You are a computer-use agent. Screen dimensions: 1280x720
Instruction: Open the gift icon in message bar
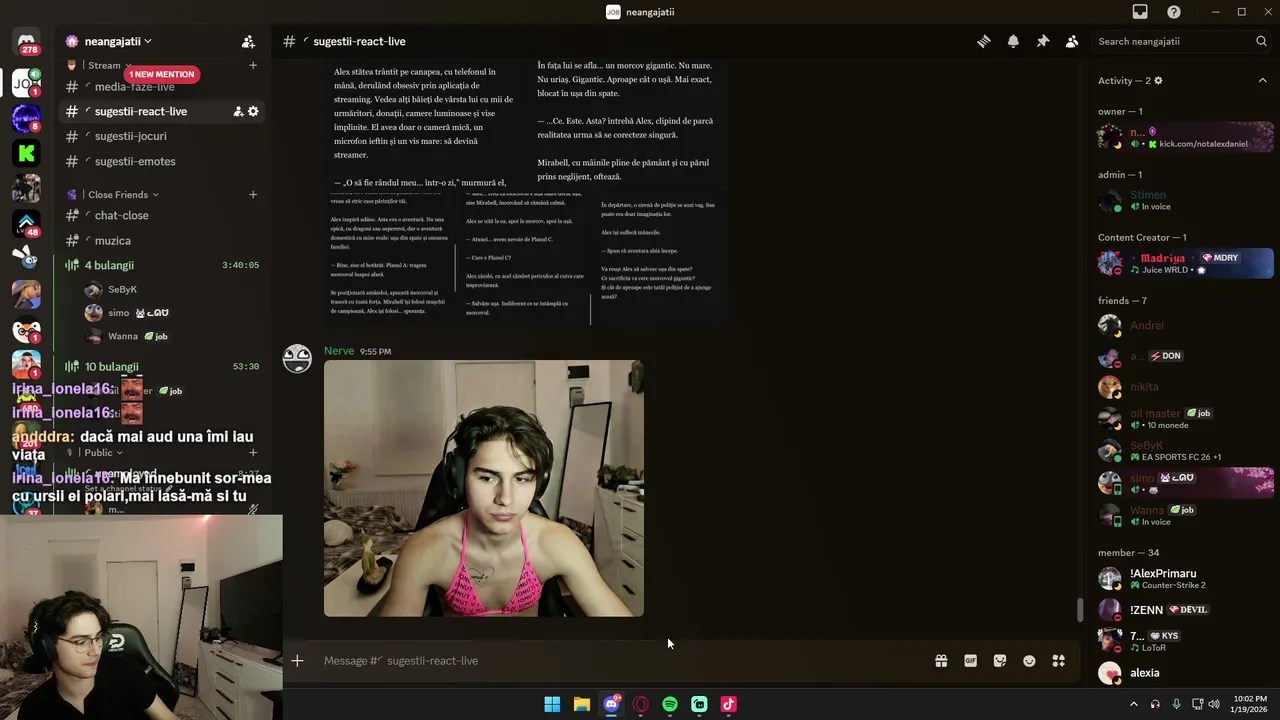pos(941,661)
